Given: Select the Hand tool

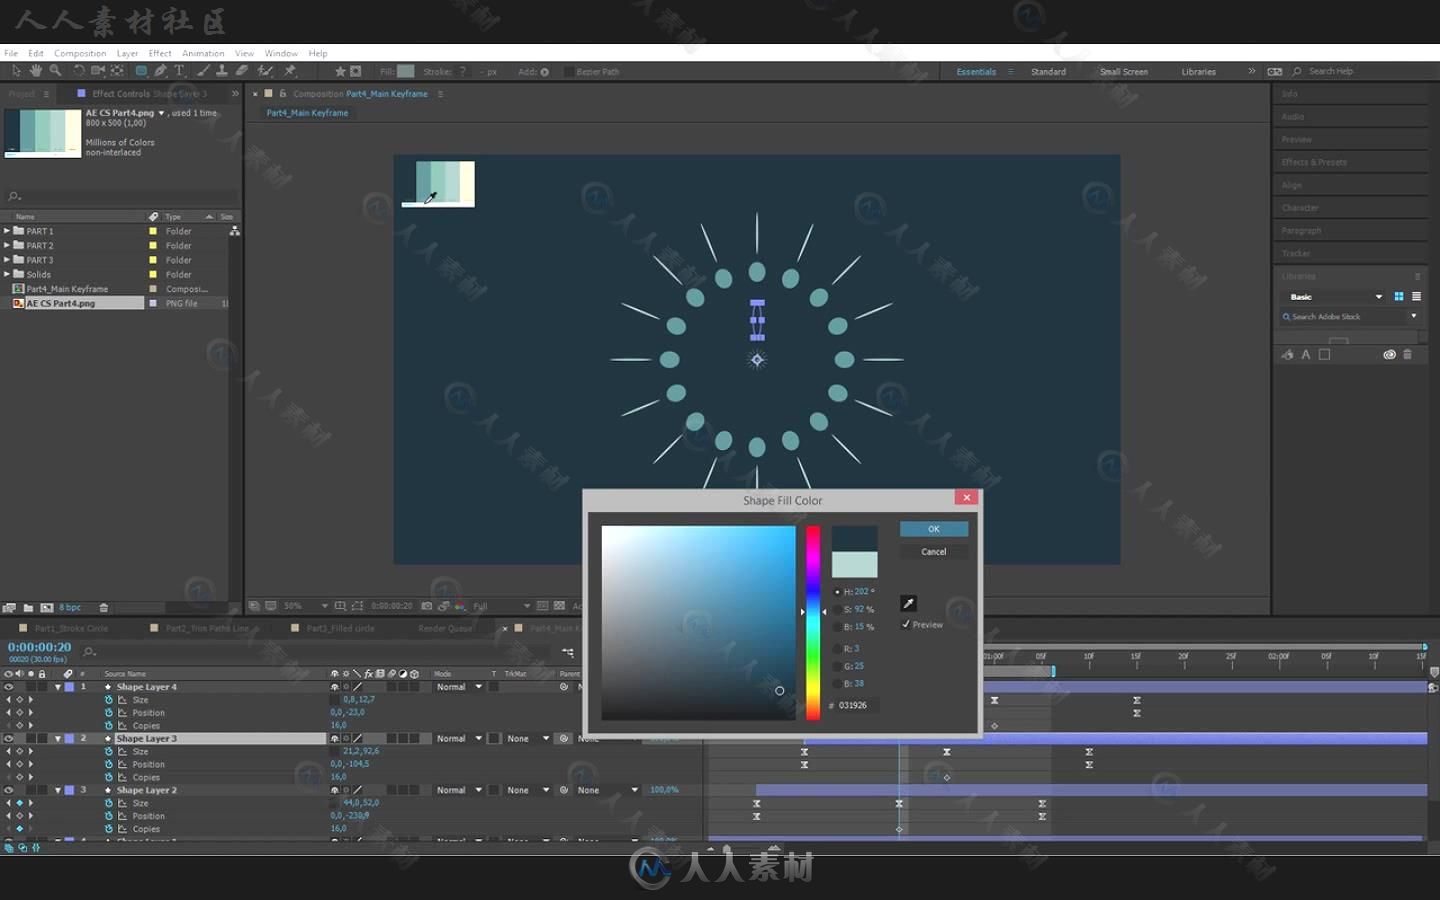Looking at the screenshot, I should (36, 71).
